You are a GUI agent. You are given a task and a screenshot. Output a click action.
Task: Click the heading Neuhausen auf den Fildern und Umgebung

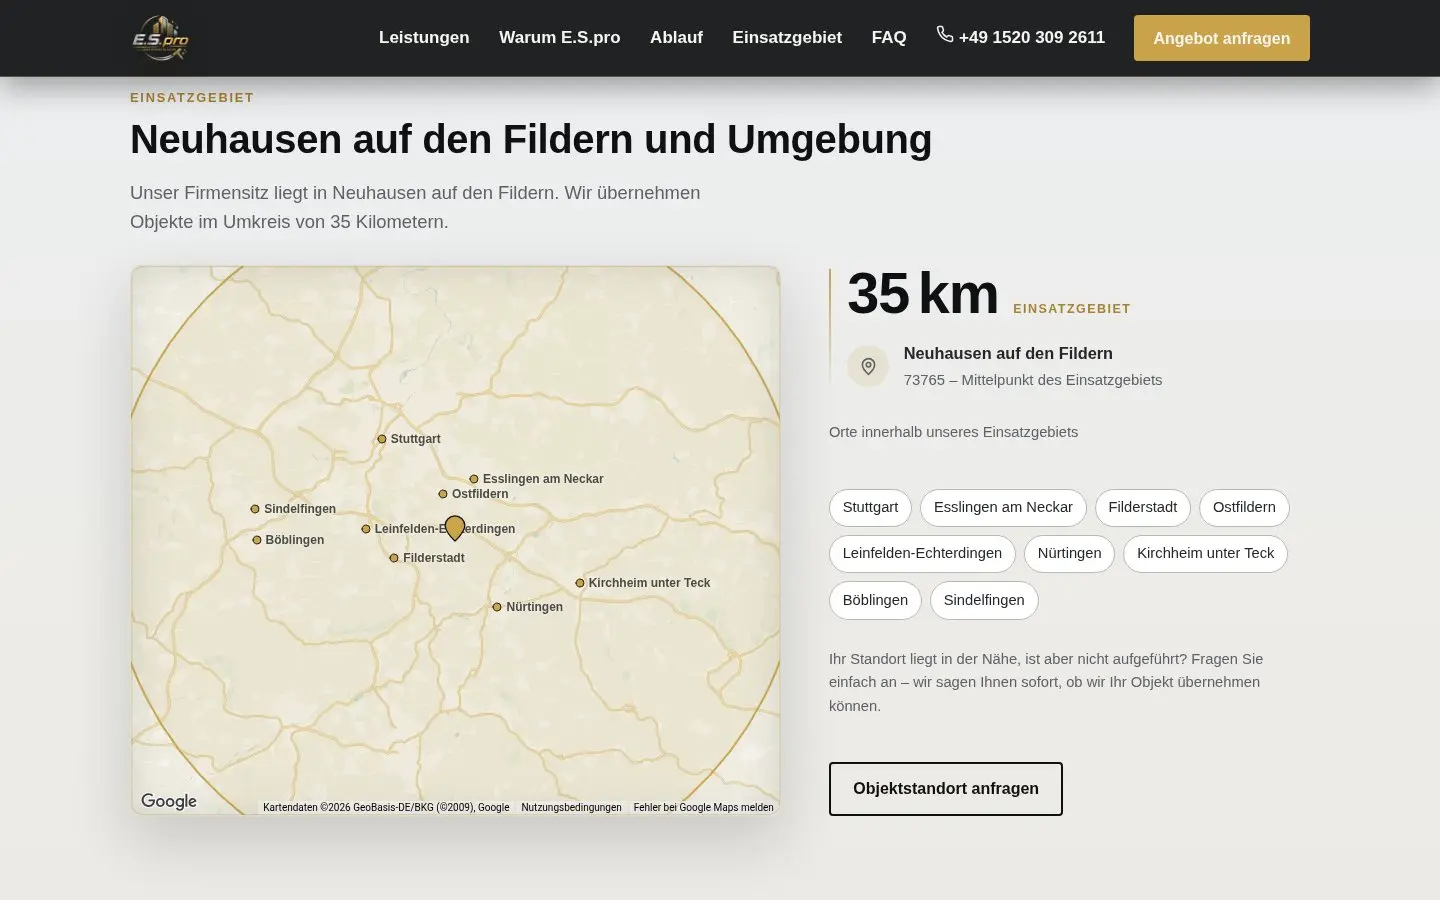[531, 139]
